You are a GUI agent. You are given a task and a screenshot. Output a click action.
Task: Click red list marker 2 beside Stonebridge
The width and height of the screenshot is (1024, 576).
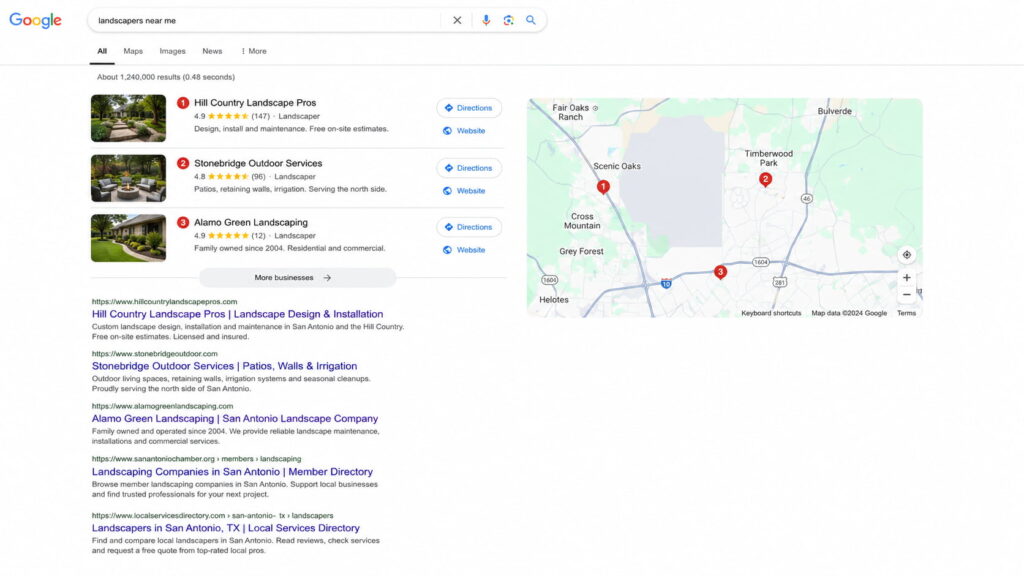(183, 163)
